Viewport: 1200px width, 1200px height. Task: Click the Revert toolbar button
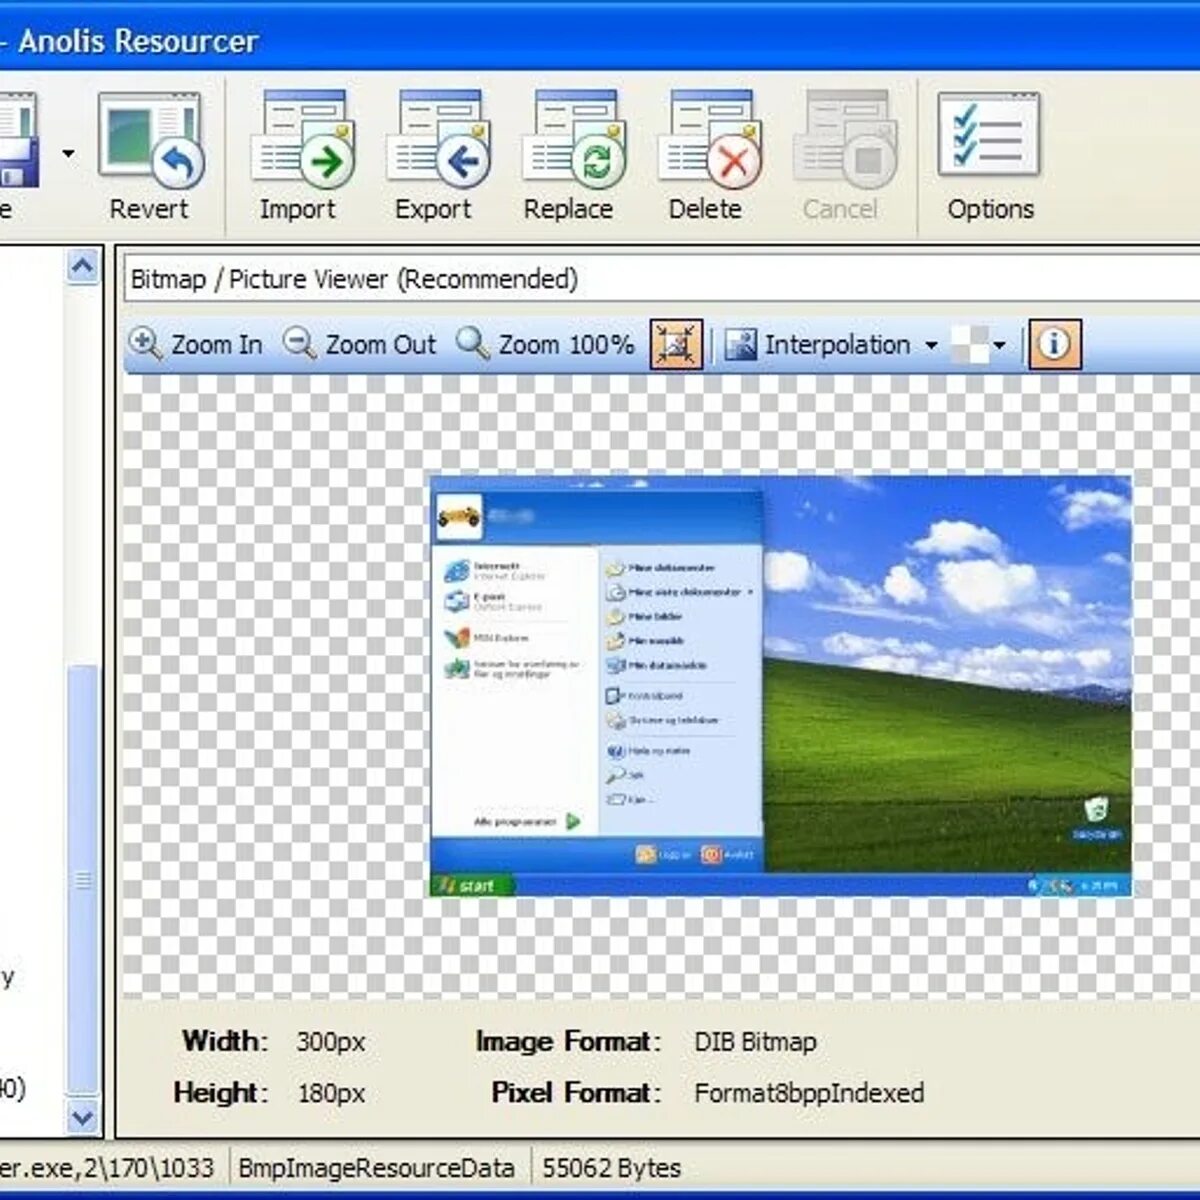coord(150,156)
